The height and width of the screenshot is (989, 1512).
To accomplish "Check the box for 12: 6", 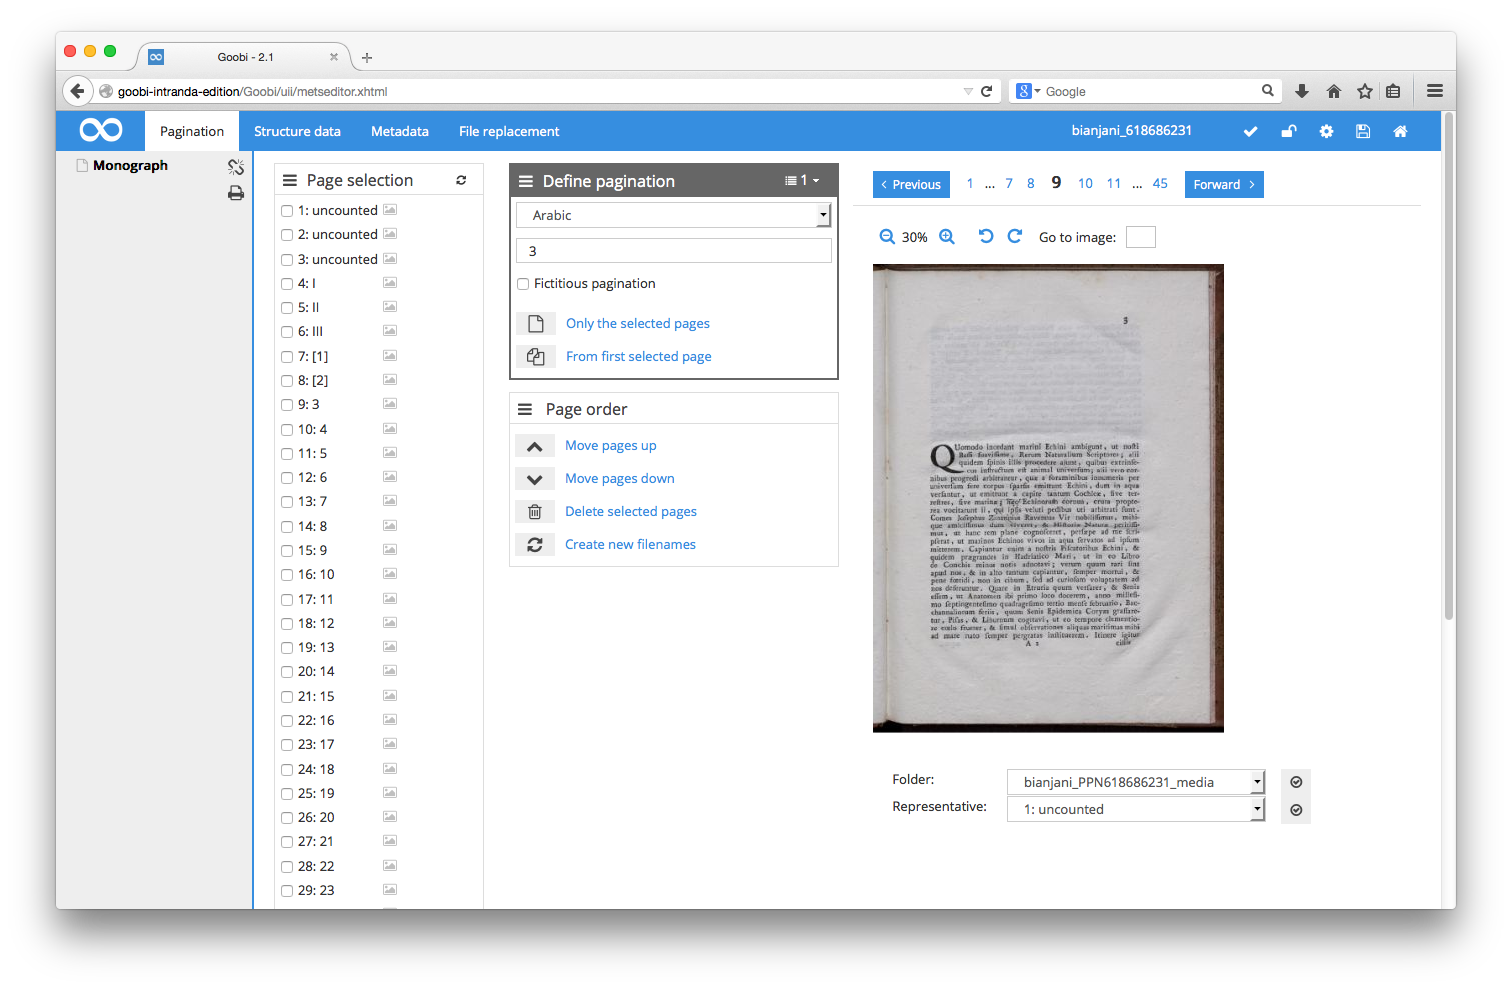I will tap(287, 478).
